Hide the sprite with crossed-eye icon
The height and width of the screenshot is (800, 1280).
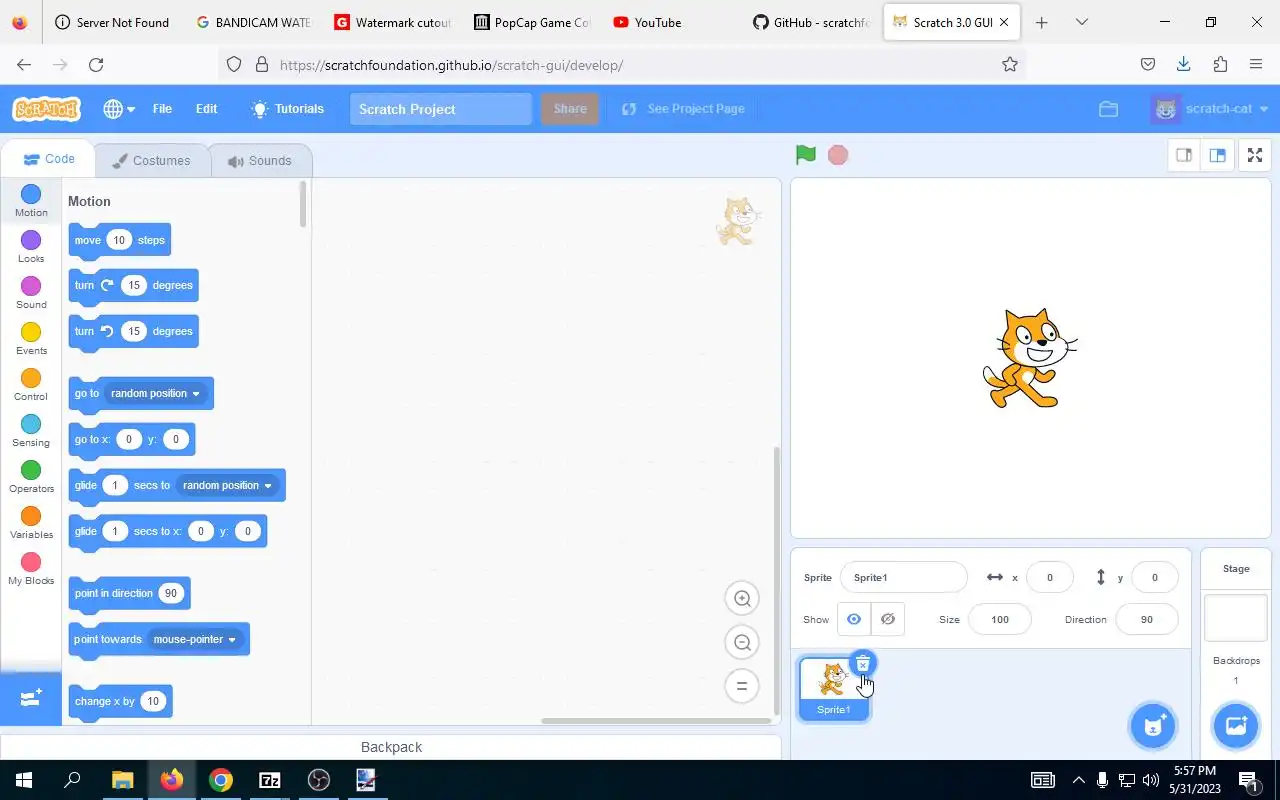click(x=888, y=619)
